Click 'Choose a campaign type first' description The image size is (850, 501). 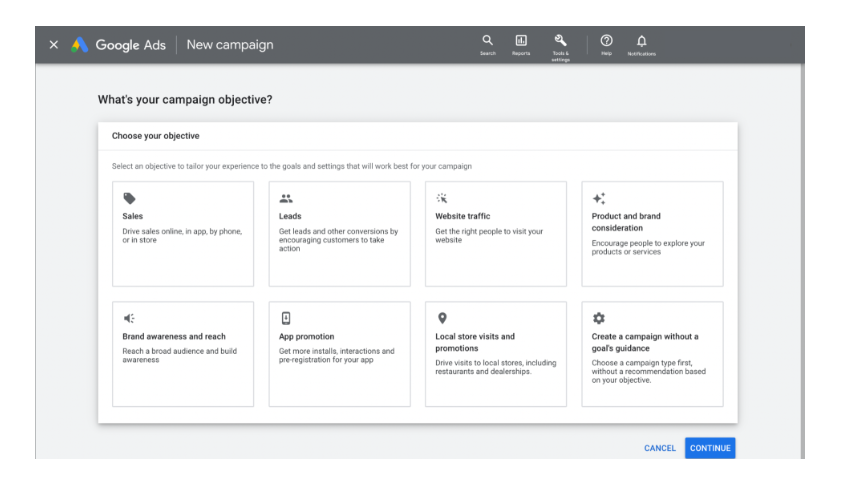649,372
